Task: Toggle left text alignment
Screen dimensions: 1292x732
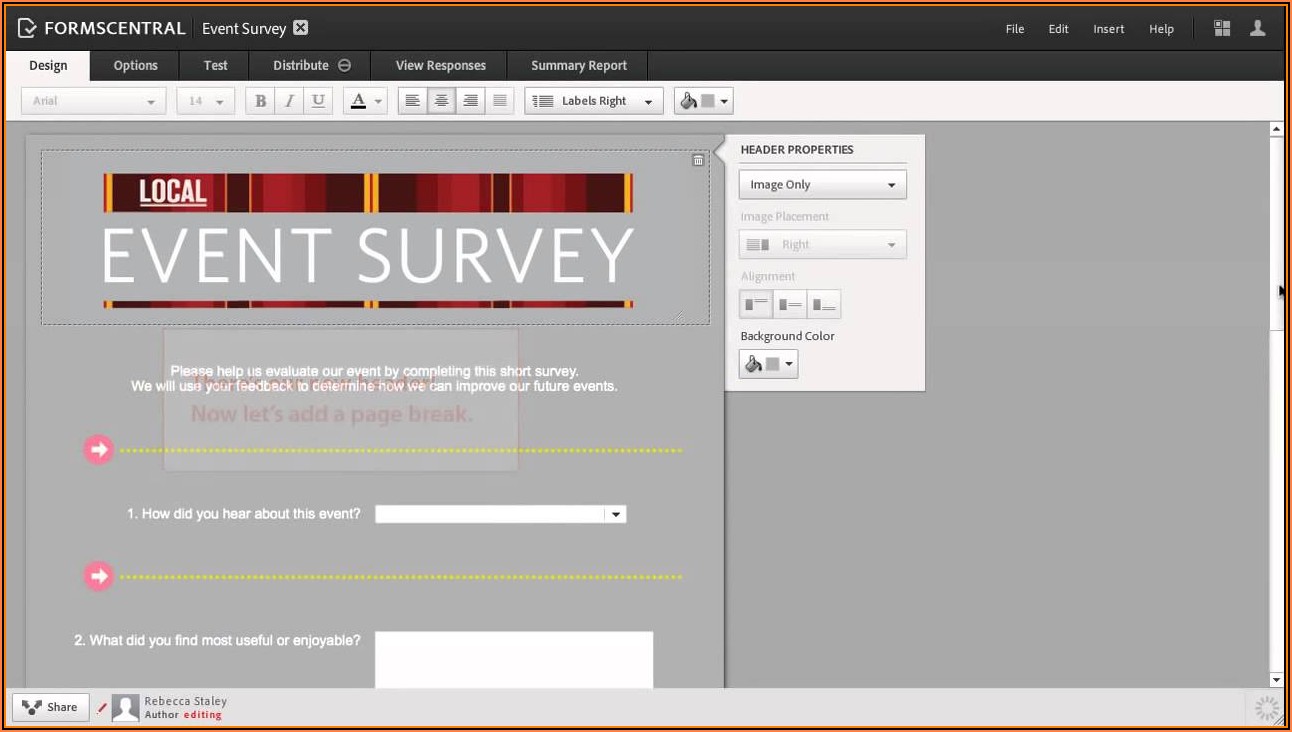Action: [412, 101]
